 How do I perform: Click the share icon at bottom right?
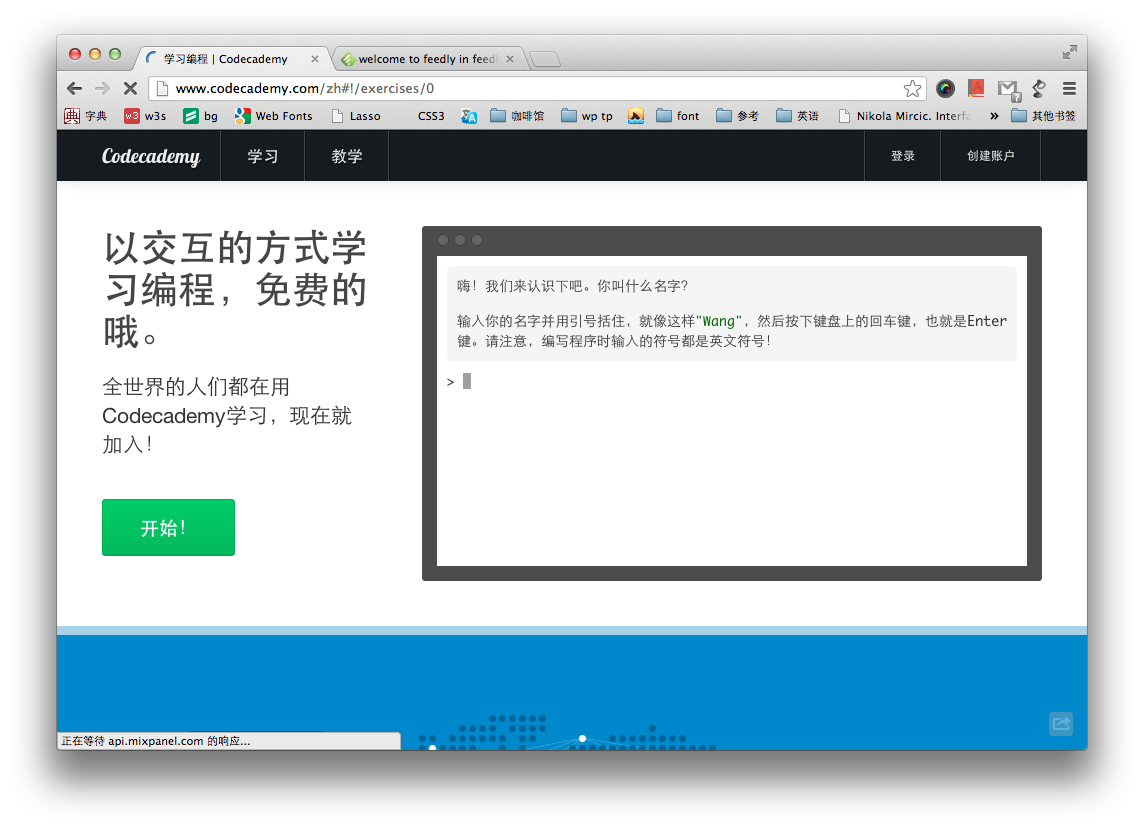[x=1061, y=724]
